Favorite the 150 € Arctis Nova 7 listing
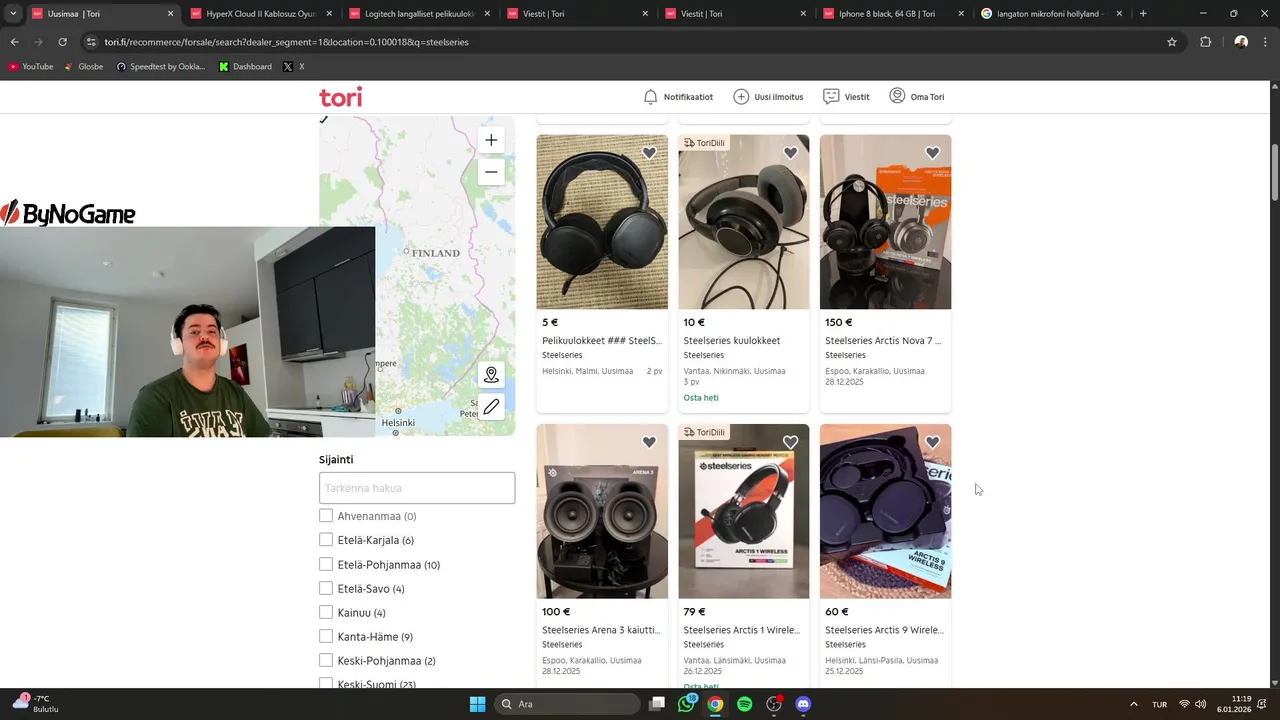The image size is (1280, 720). point(932,153)
